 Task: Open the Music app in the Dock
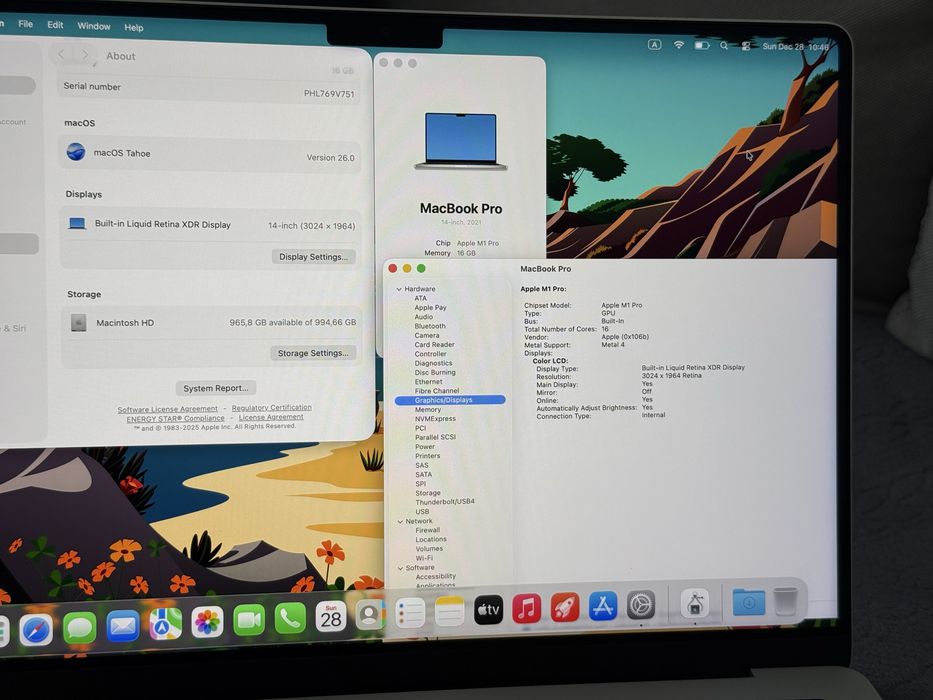(x=527, y=608)
